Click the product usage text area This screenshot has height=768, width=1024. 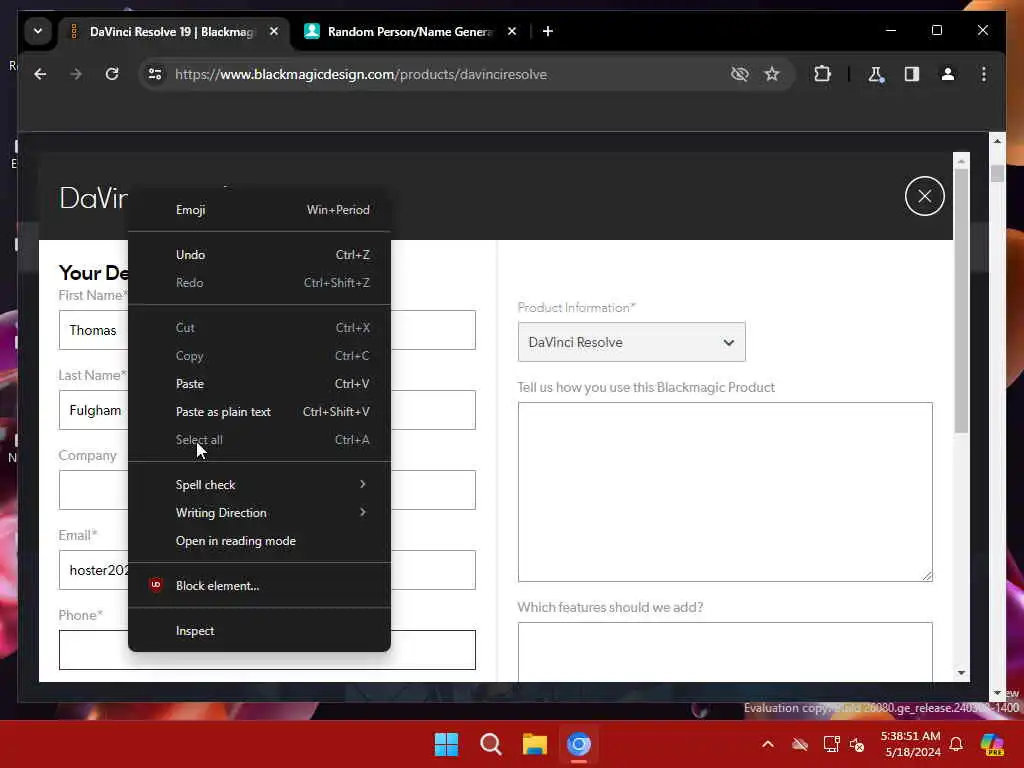725,492
